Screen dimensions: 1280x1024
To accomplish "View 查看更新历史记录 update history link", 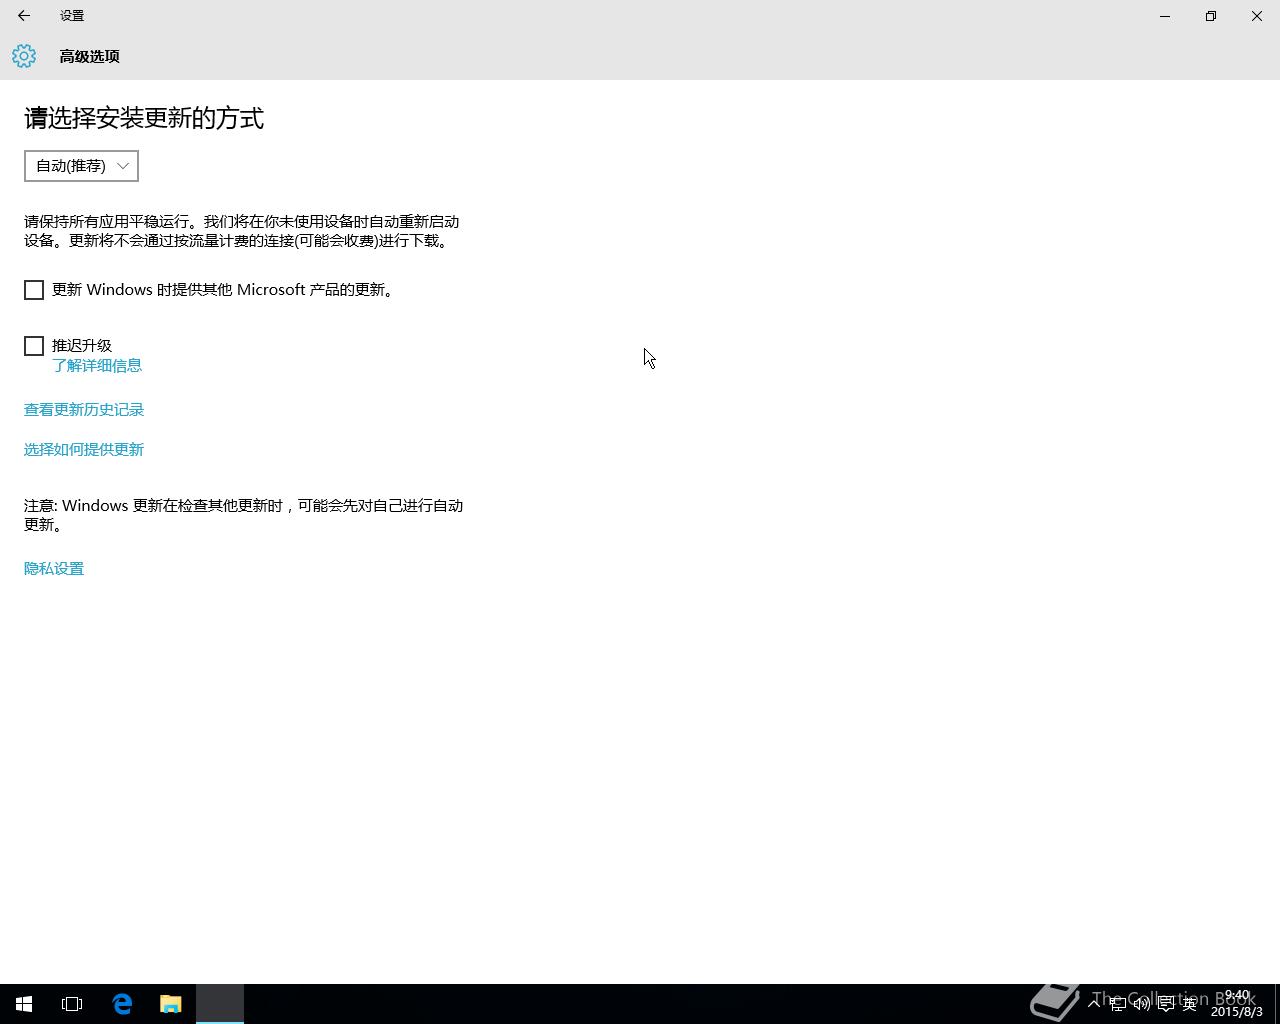I will pyautogui.click(x=84, y=410).
